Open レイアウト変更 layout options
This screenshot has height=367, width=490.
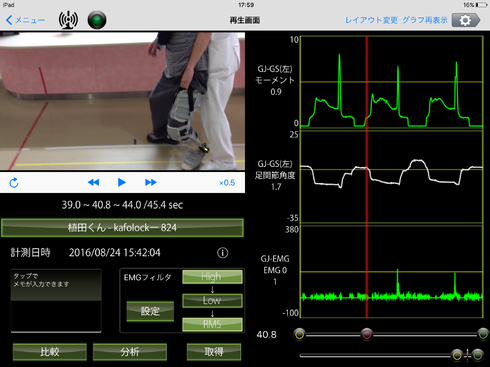click(x=371, y=20)
